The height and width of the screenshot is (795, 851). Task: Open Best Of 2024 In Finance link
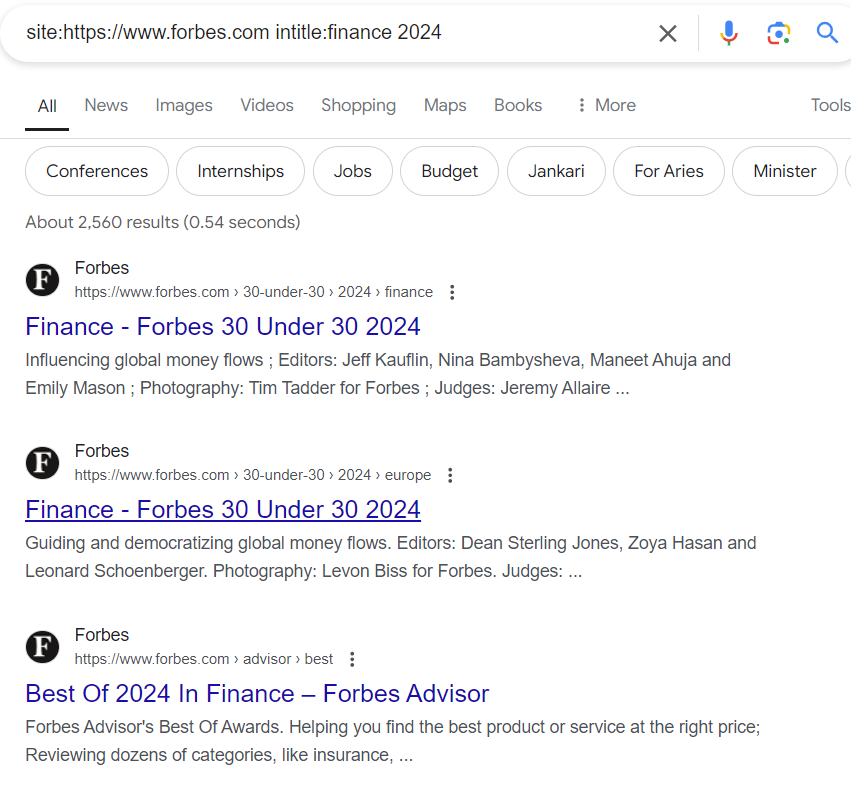coord(257,694)
